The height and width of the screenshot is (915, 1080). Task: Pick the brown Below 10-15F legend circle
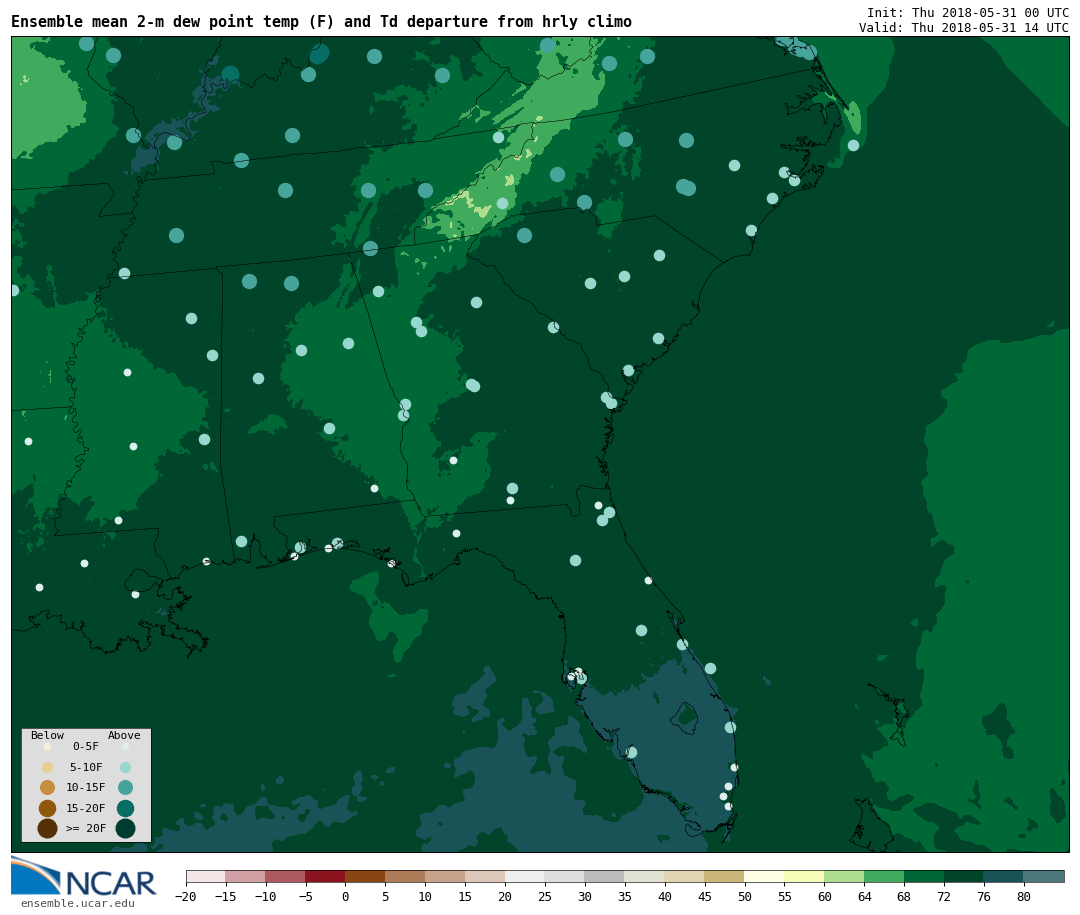(x=48, y=787)
